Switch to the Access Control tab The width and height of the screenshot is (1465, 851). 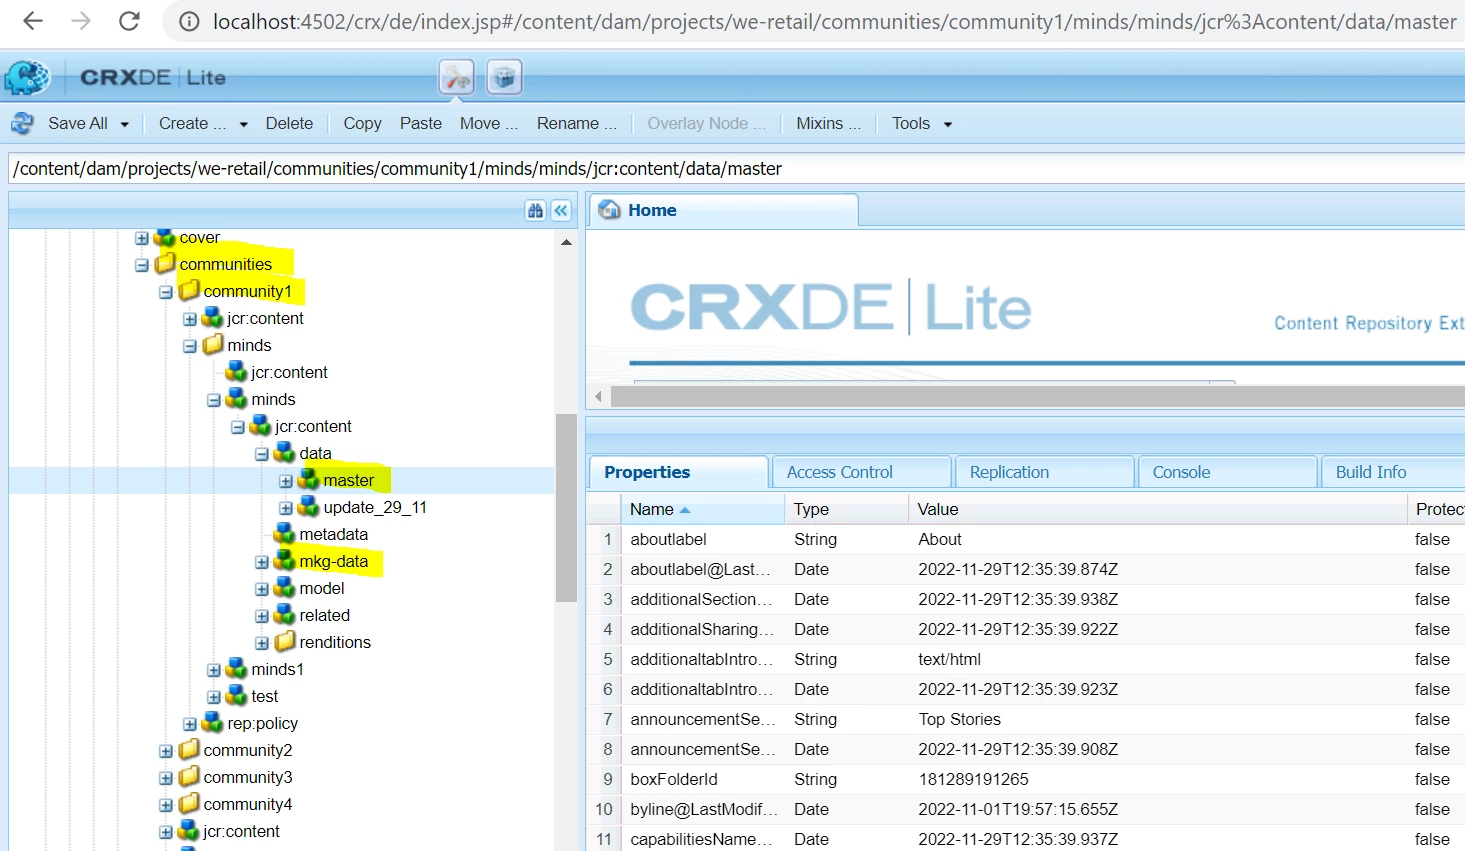click(x=861, y=472)
